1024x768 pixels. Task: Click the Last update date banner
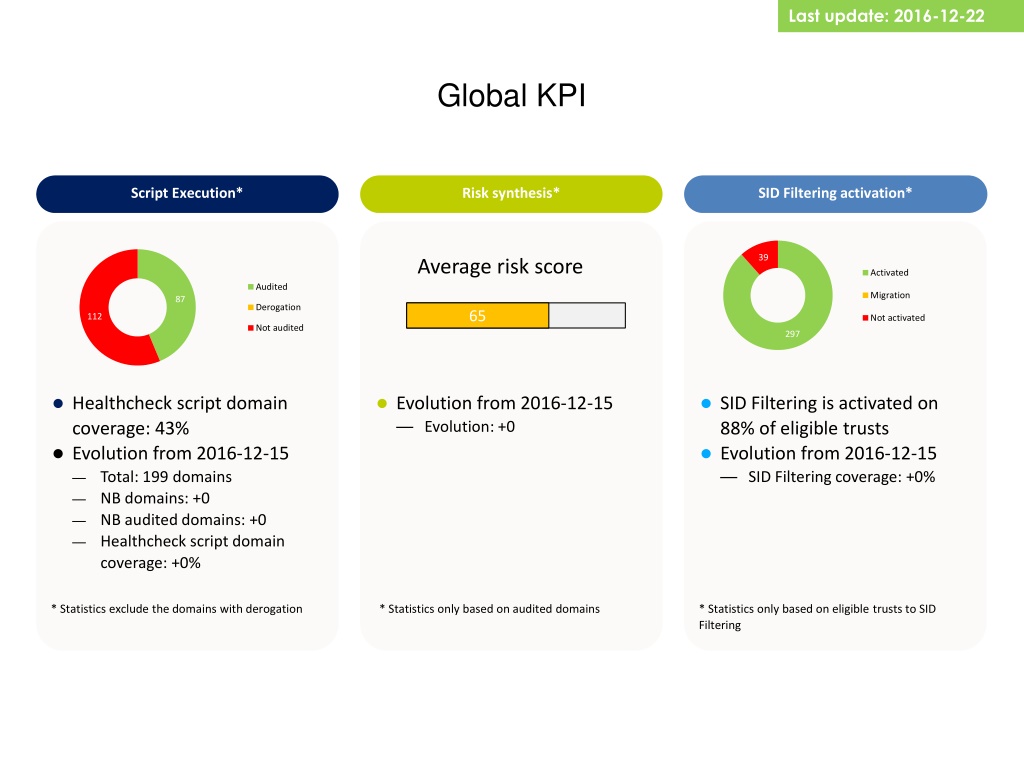901,16
